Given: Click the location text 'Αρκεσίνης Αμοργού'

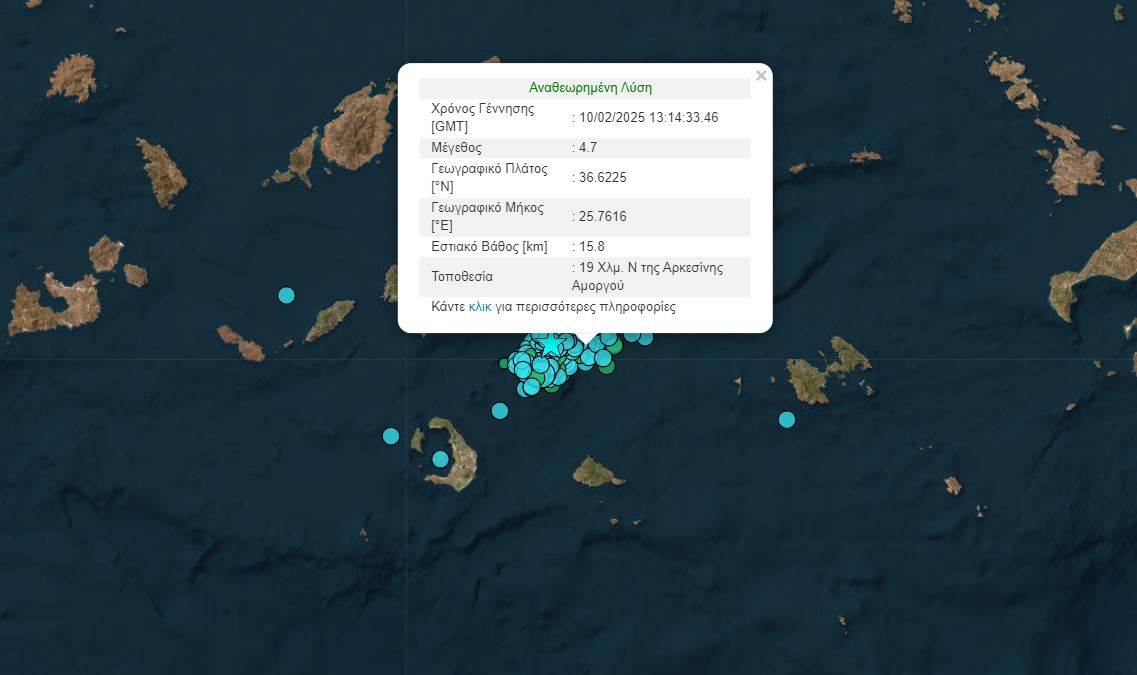Looking at the screenshot, I should pyautogui.click(x=651, y=277).
